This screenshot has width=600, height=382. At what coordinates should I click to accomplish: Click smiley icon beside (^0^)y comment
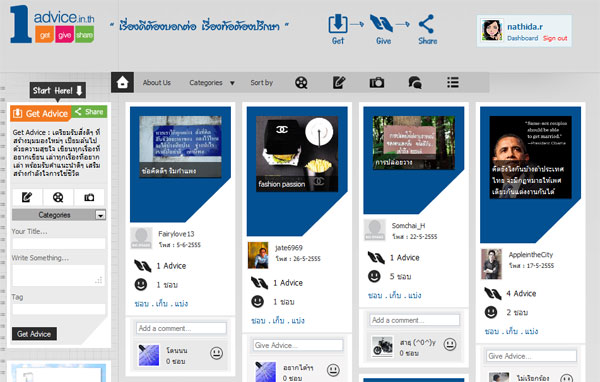coord(450,344)
